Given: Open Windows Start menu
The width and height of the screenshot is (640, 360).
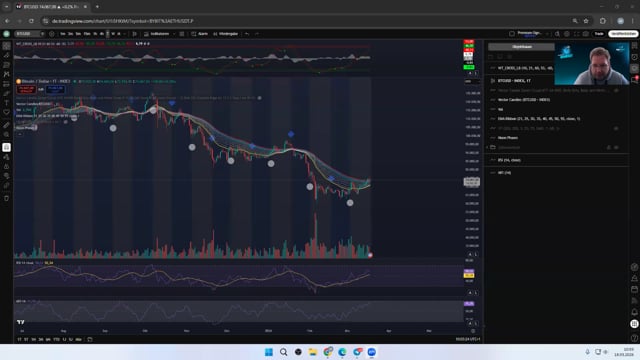Looking at the screenshot, I should 269,352.
